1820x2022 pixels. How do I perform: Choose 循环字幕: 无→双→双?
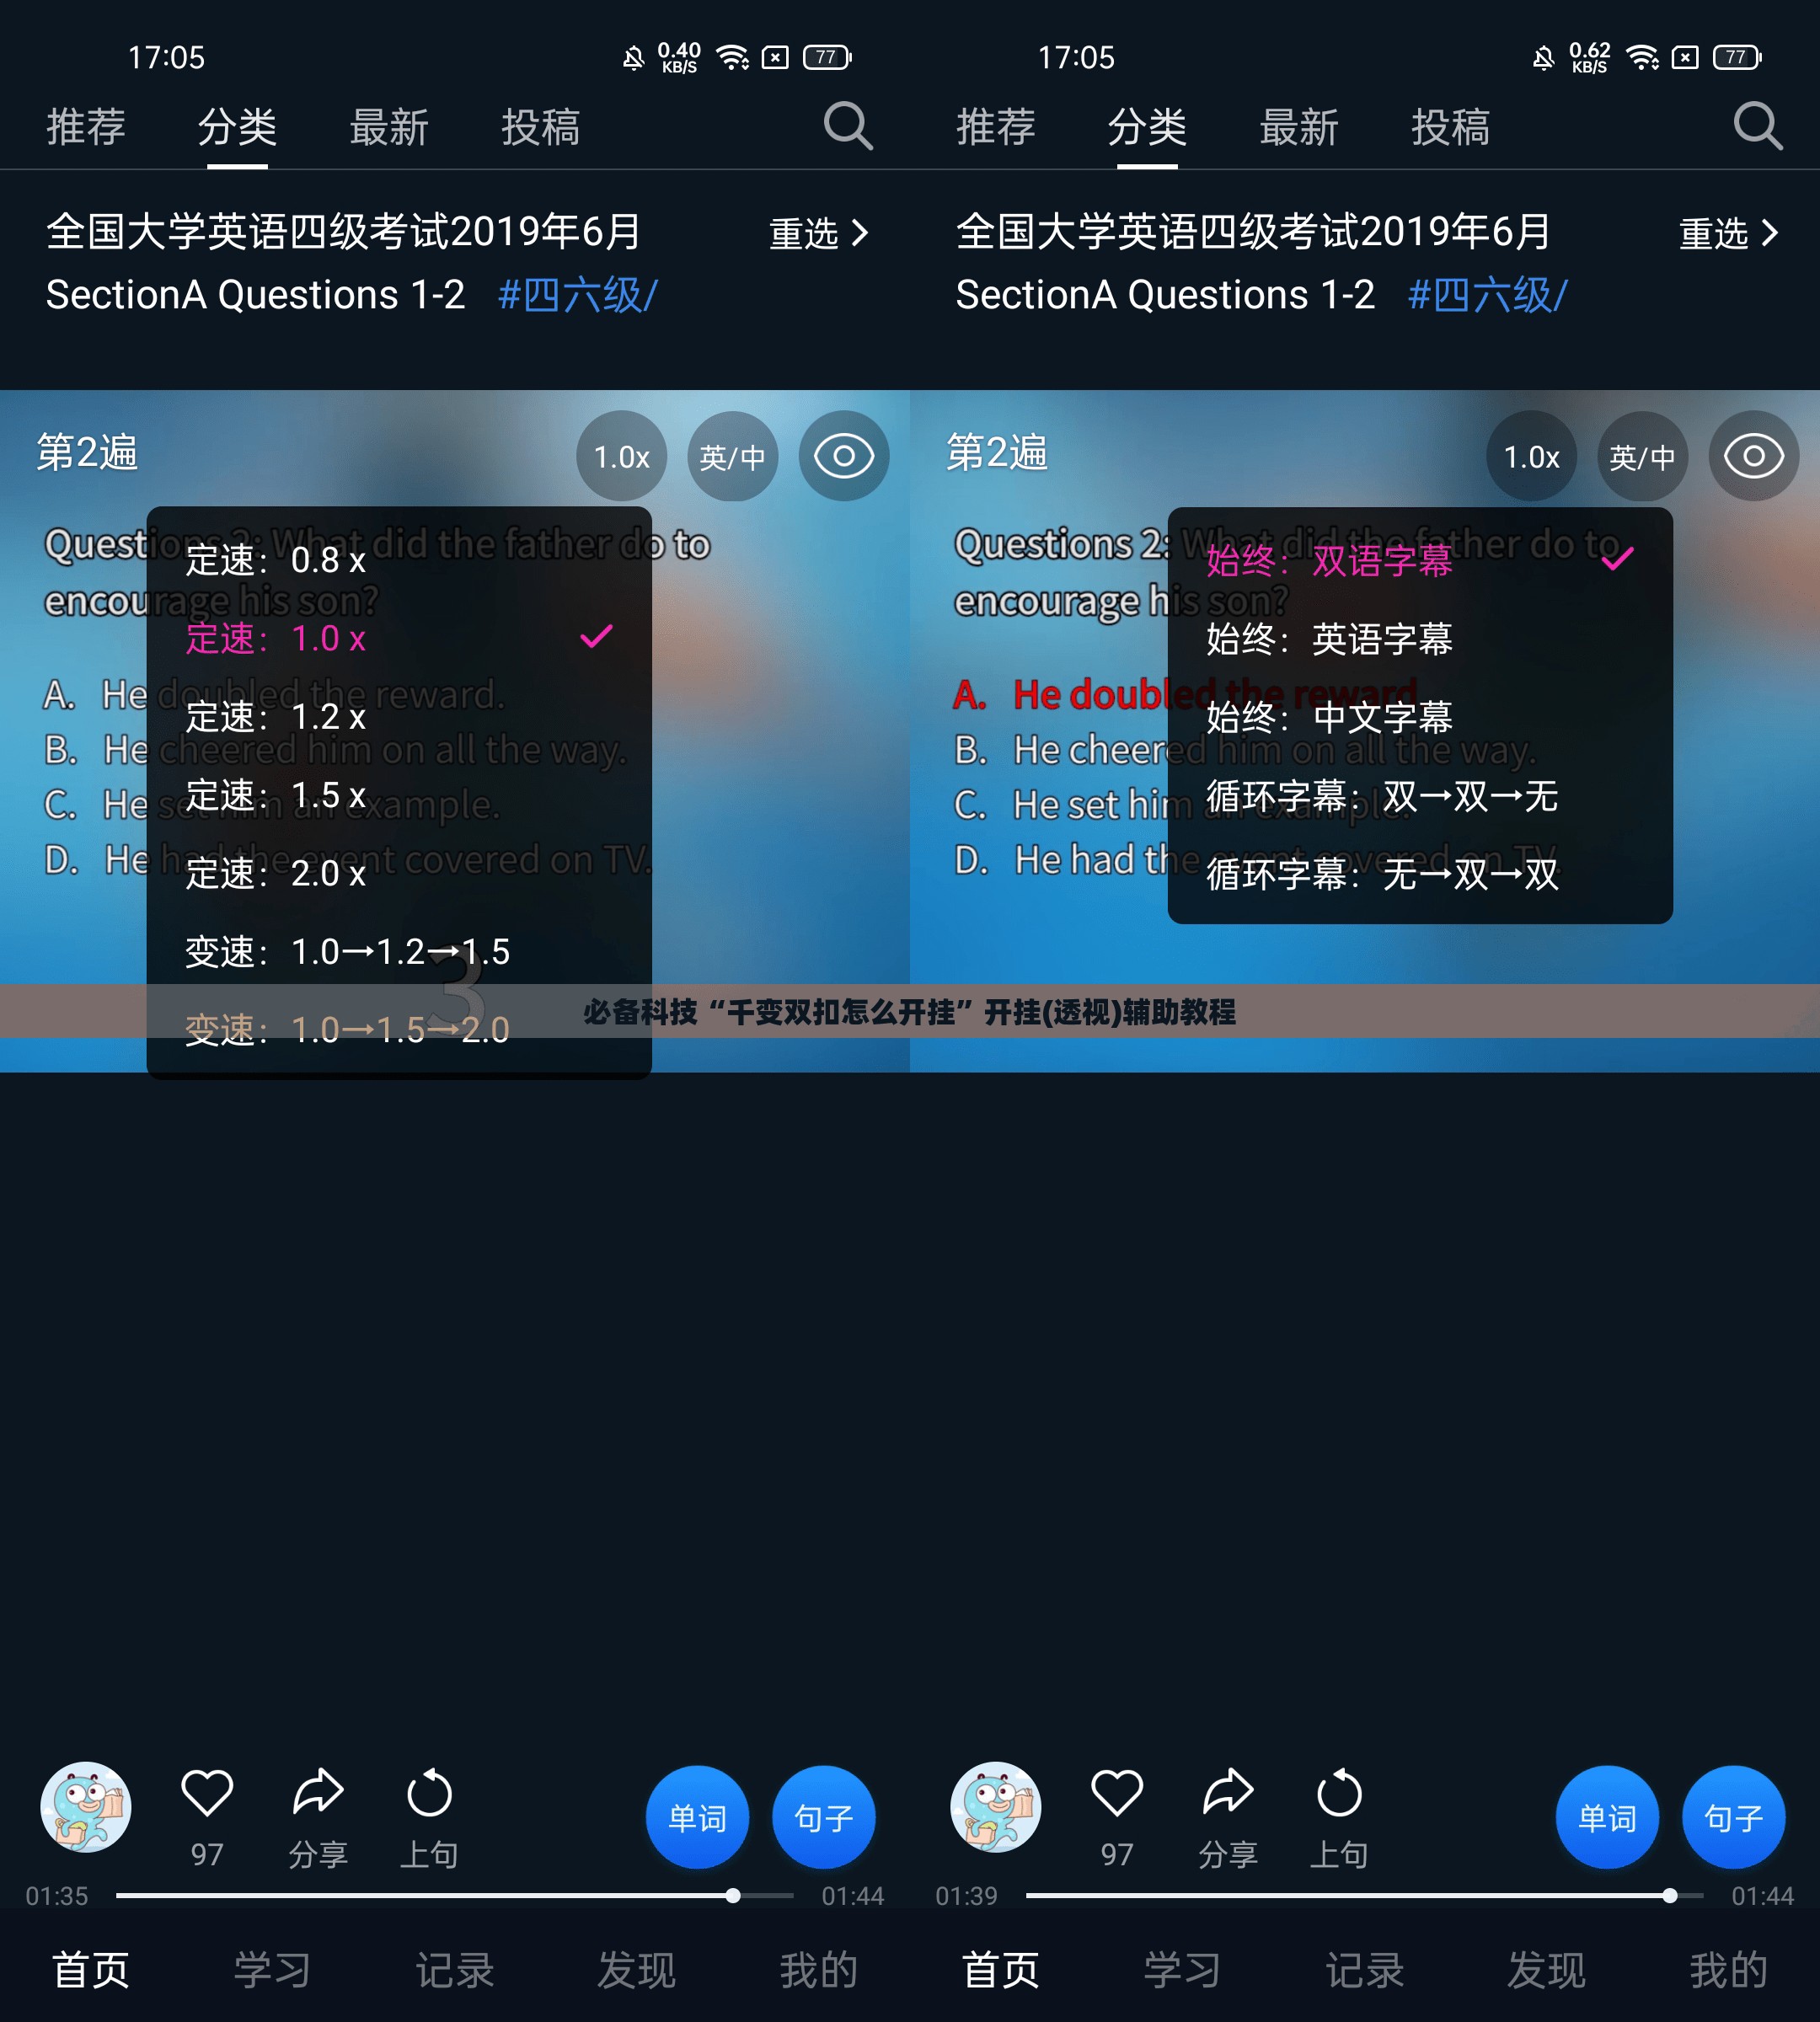pyautogui.click(x=1420, y=874)
